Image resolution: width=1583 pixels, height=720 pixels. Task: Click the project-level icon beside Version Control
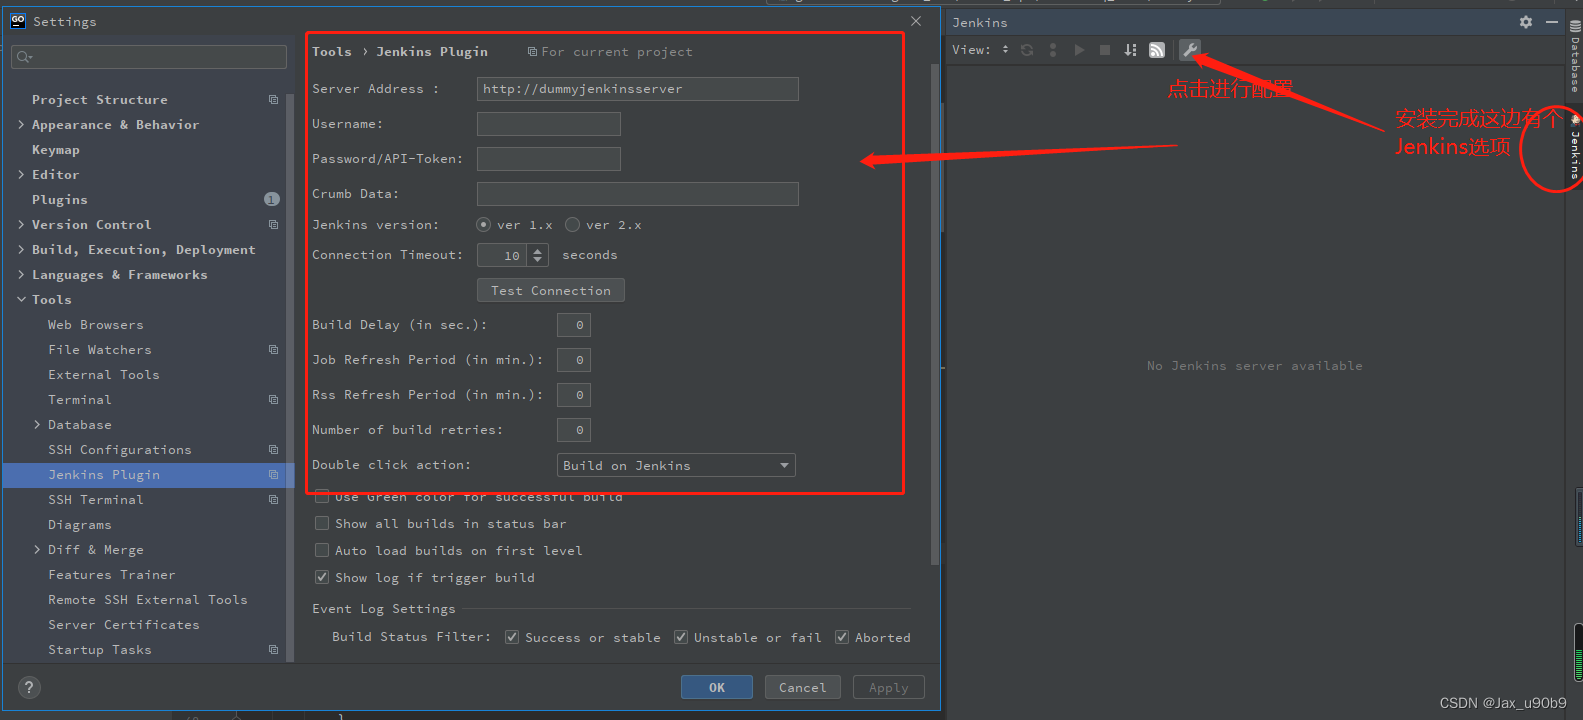click(273, 225)
